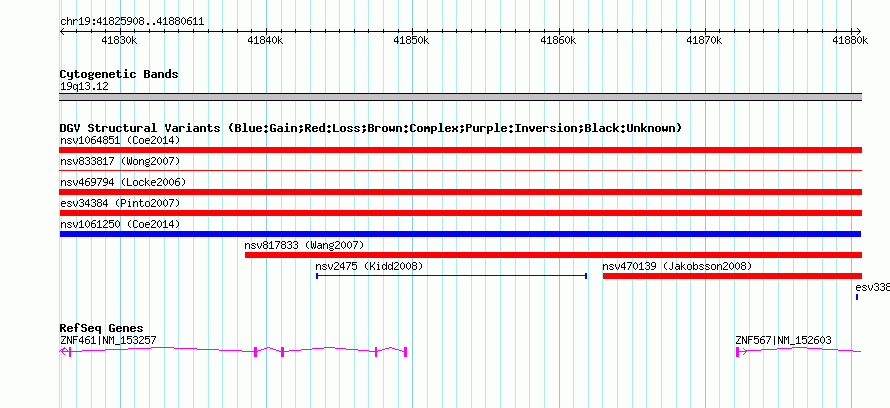Click the esv34384 (Pinto2007) label
Image resolution: width=890 pixels, height=408 pixels.
point(120,203)
